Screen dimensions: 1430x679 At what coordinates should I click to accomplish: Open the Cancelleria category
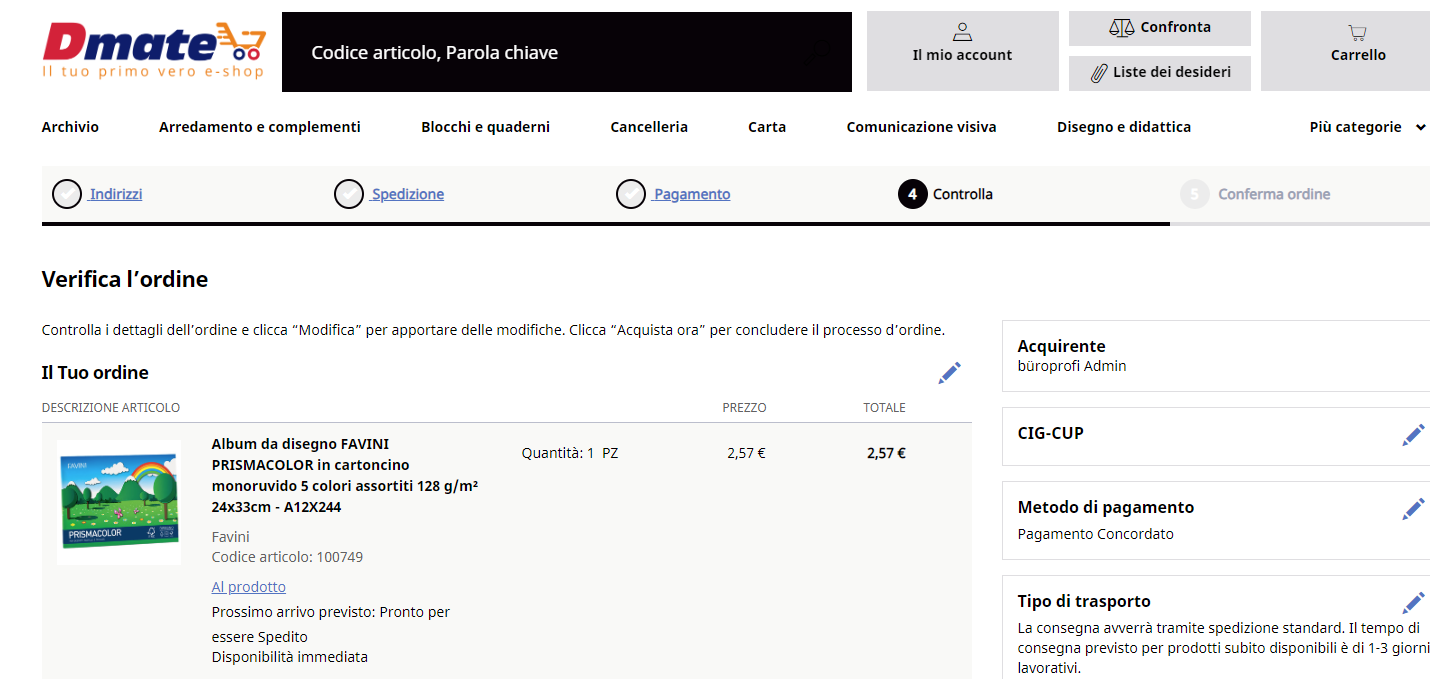649,127
